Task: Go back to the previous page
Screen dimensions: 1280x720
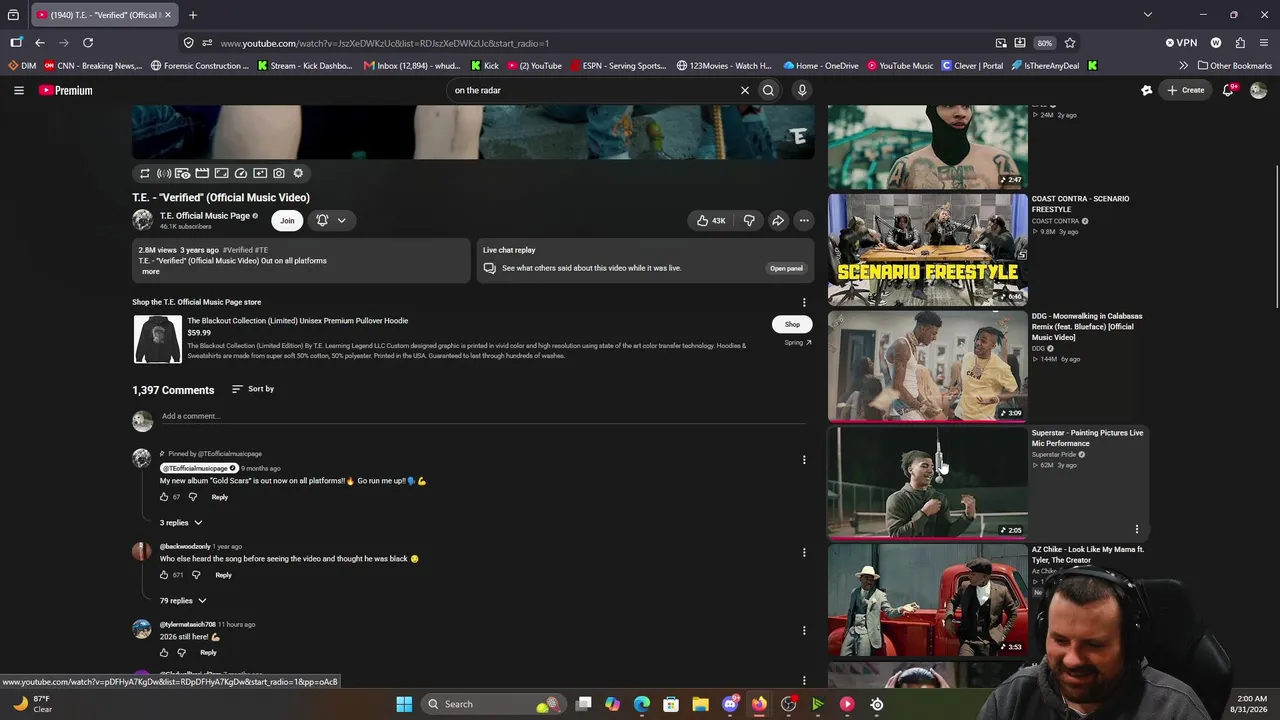Action: (40, 43)
